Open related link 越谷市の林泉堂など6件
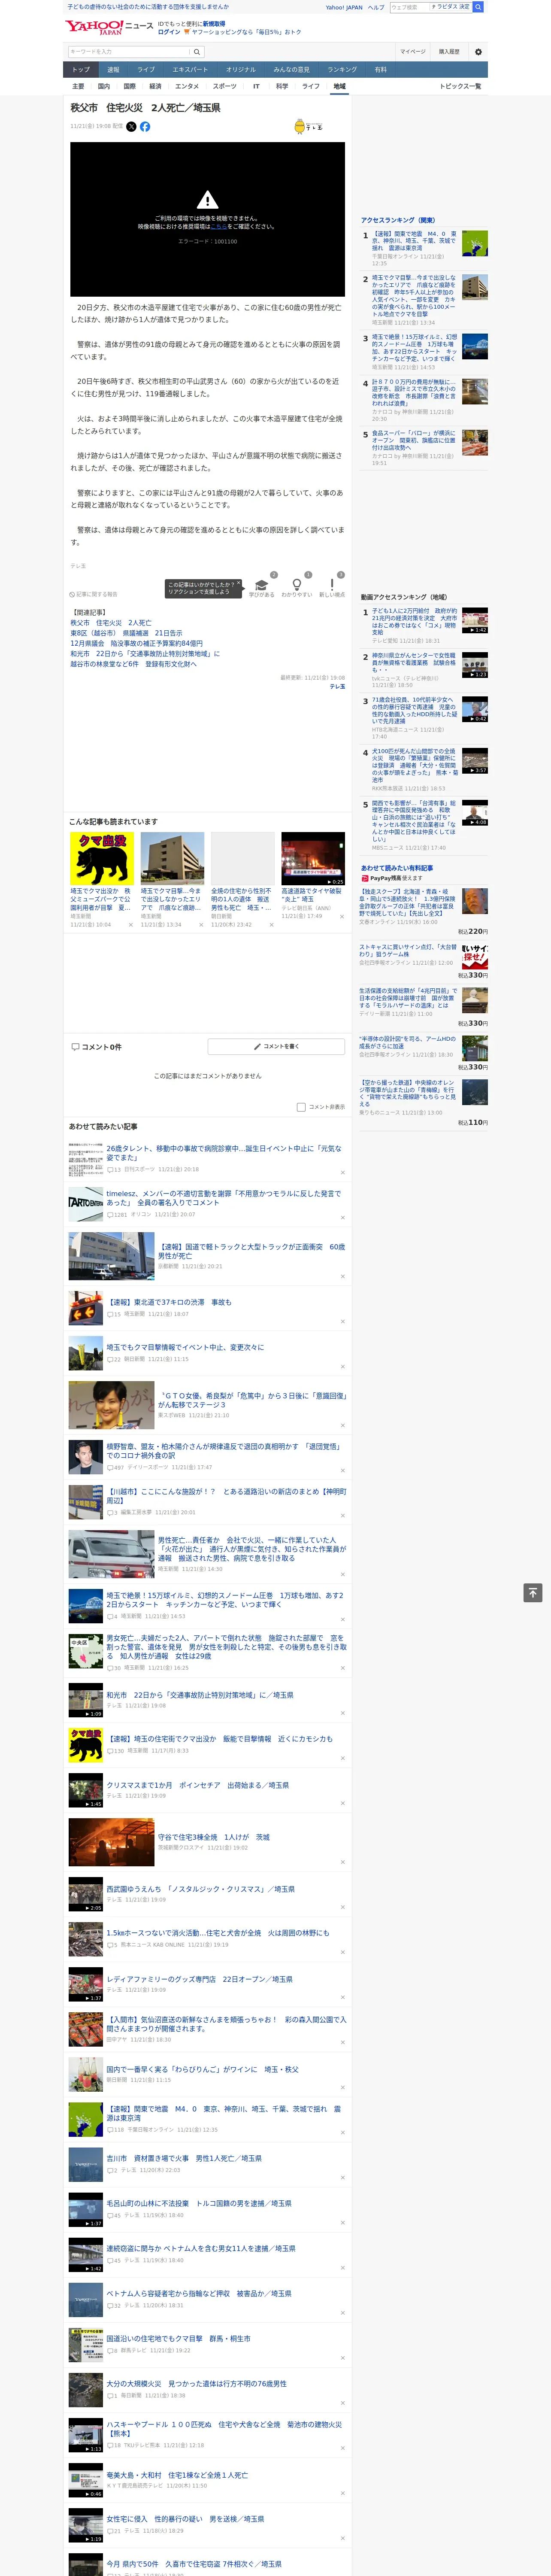Viewport: 551px width, 2576px height. (133, 664)
